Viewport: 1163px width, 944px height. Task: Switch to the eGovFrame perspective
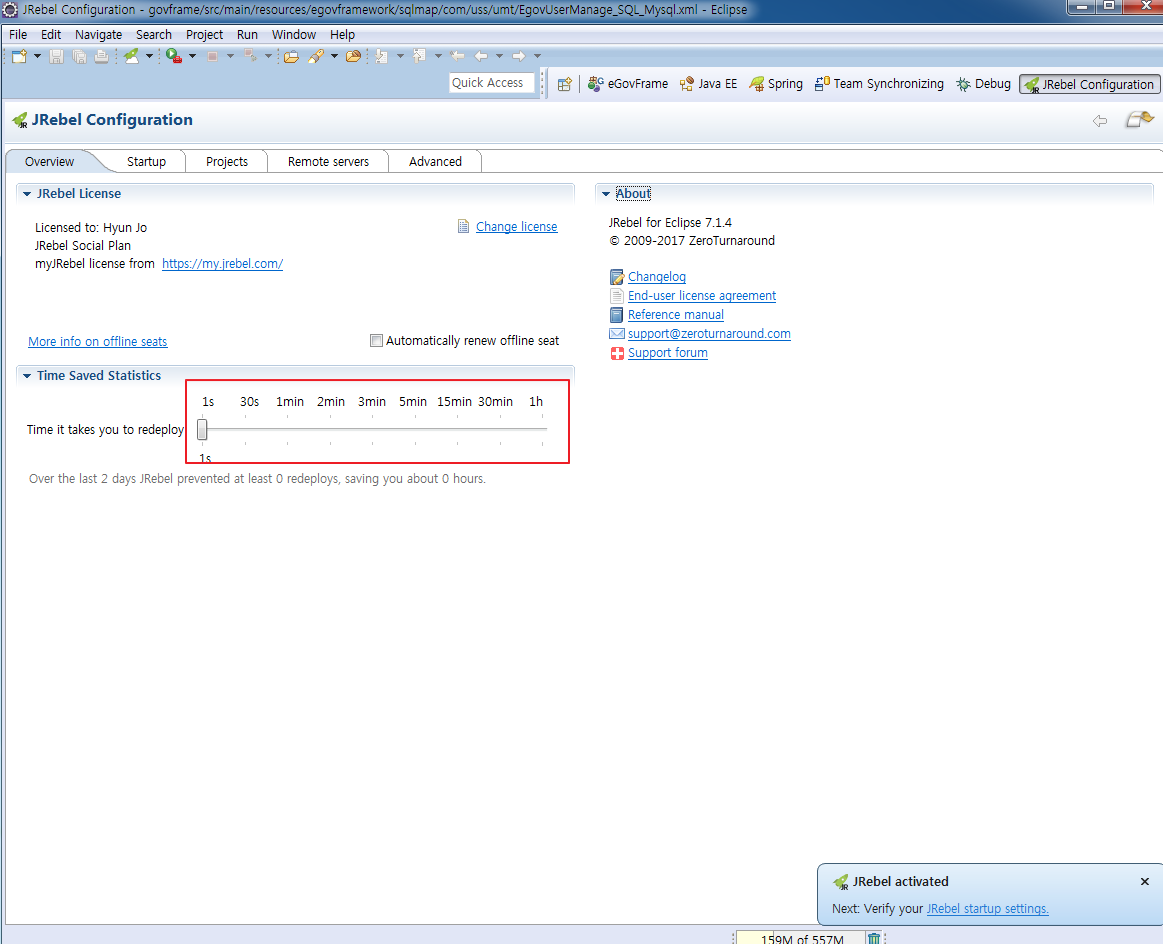pyautogui.click(x=627, y=84)
